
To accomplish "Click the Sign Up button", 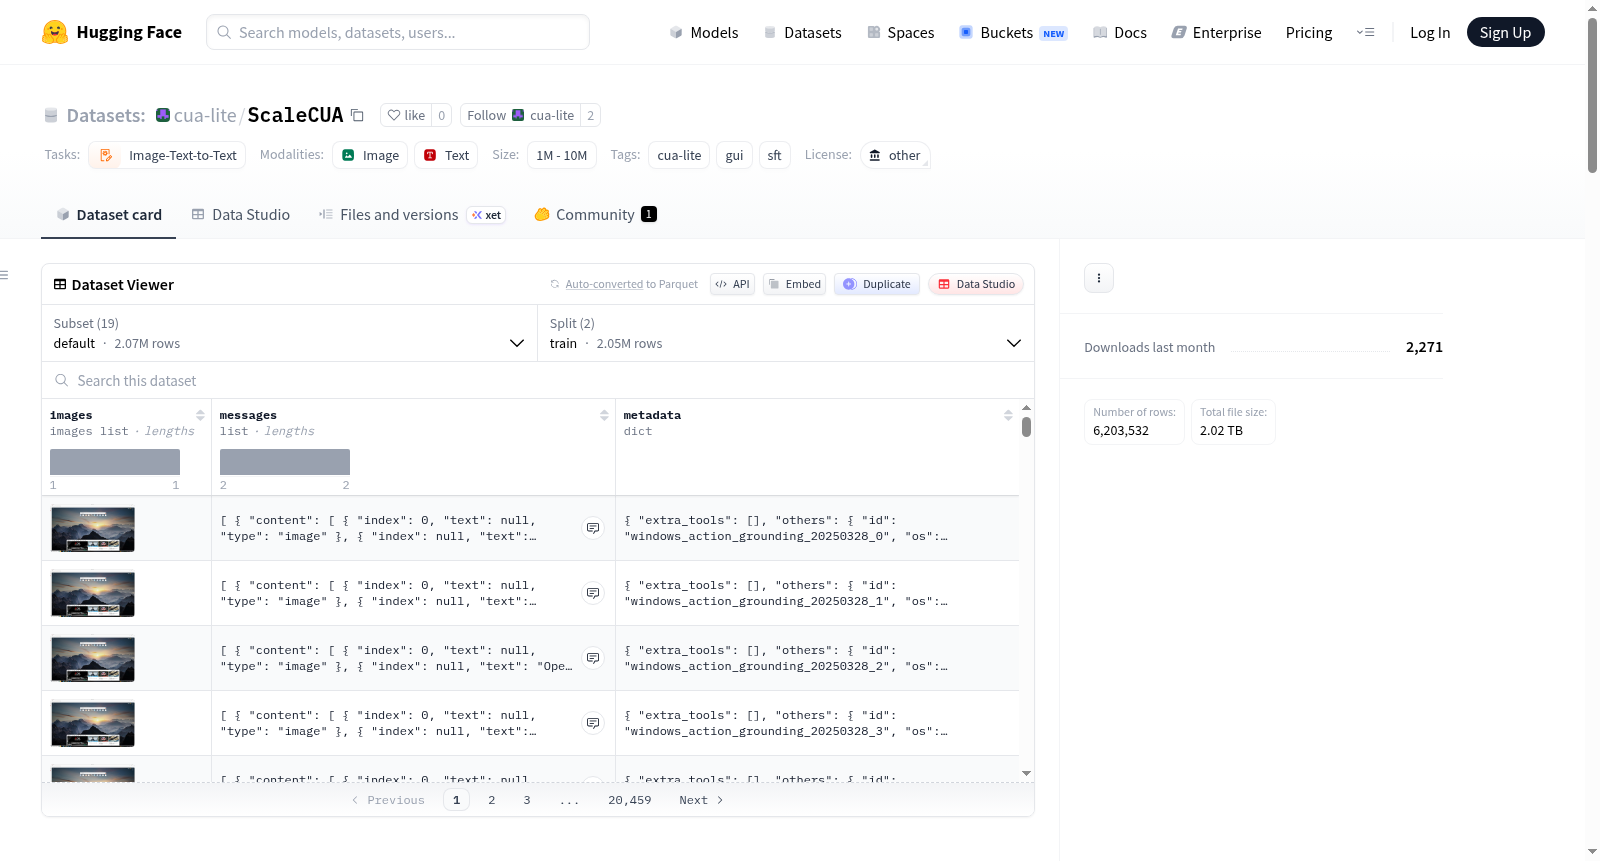I will coord(1505,32).
